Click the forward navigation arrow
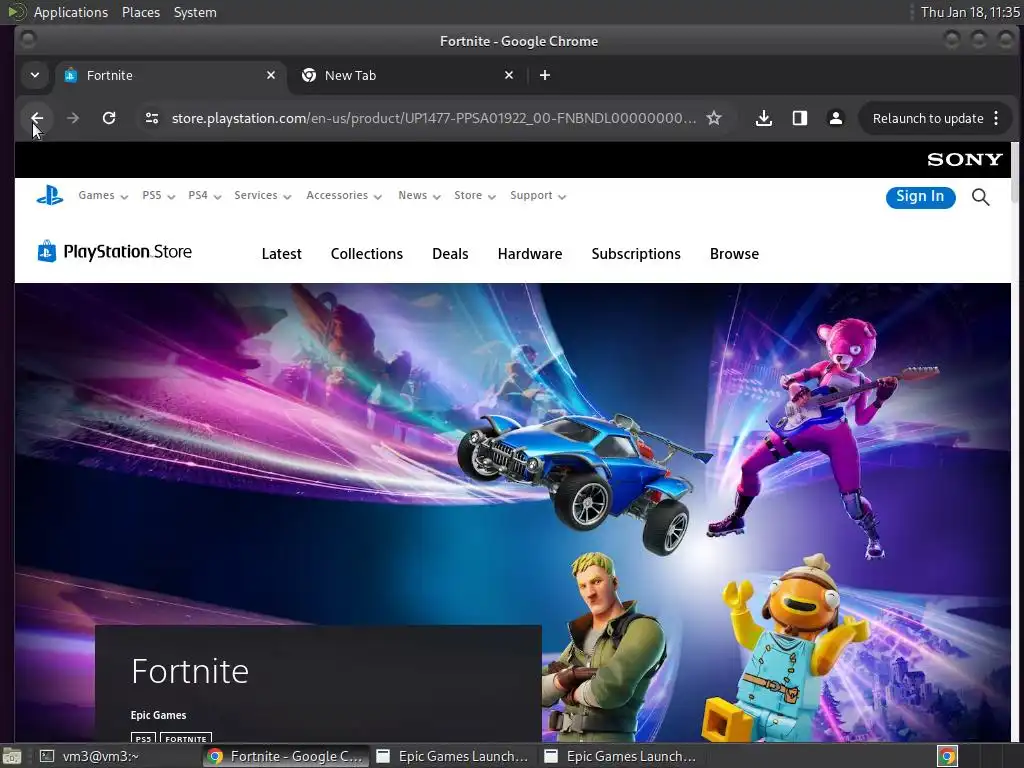Viewport: 1024px width, 768px height. [73, 118]
